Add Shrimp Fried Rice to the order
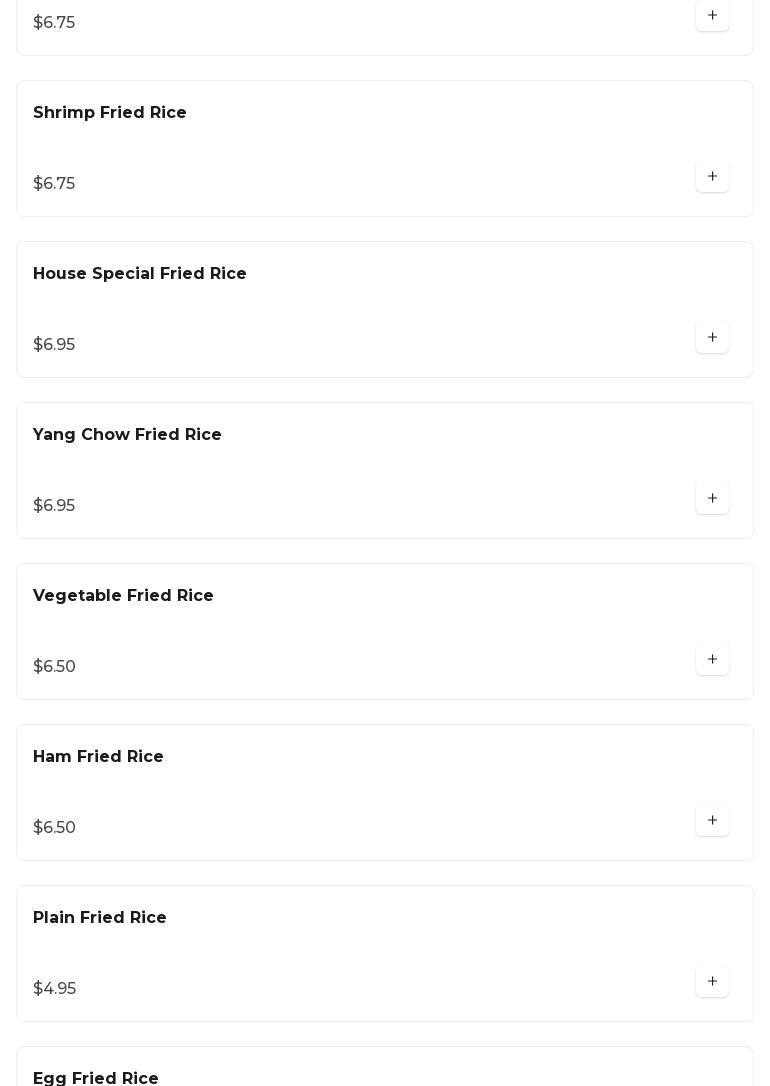The width and height of the screenshot is (770, 1086). point(712,177)
